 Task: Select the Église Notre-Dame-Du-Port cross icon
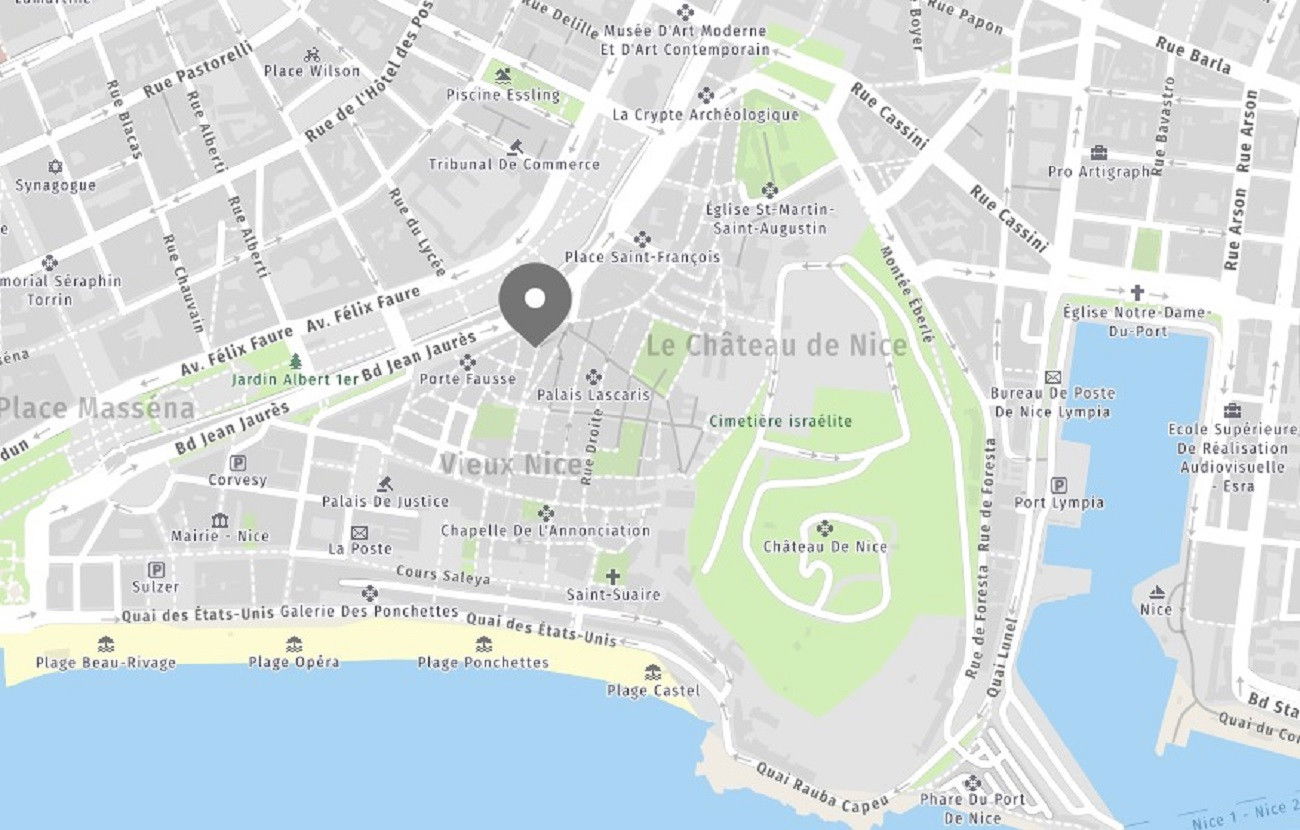(1136, 293)
